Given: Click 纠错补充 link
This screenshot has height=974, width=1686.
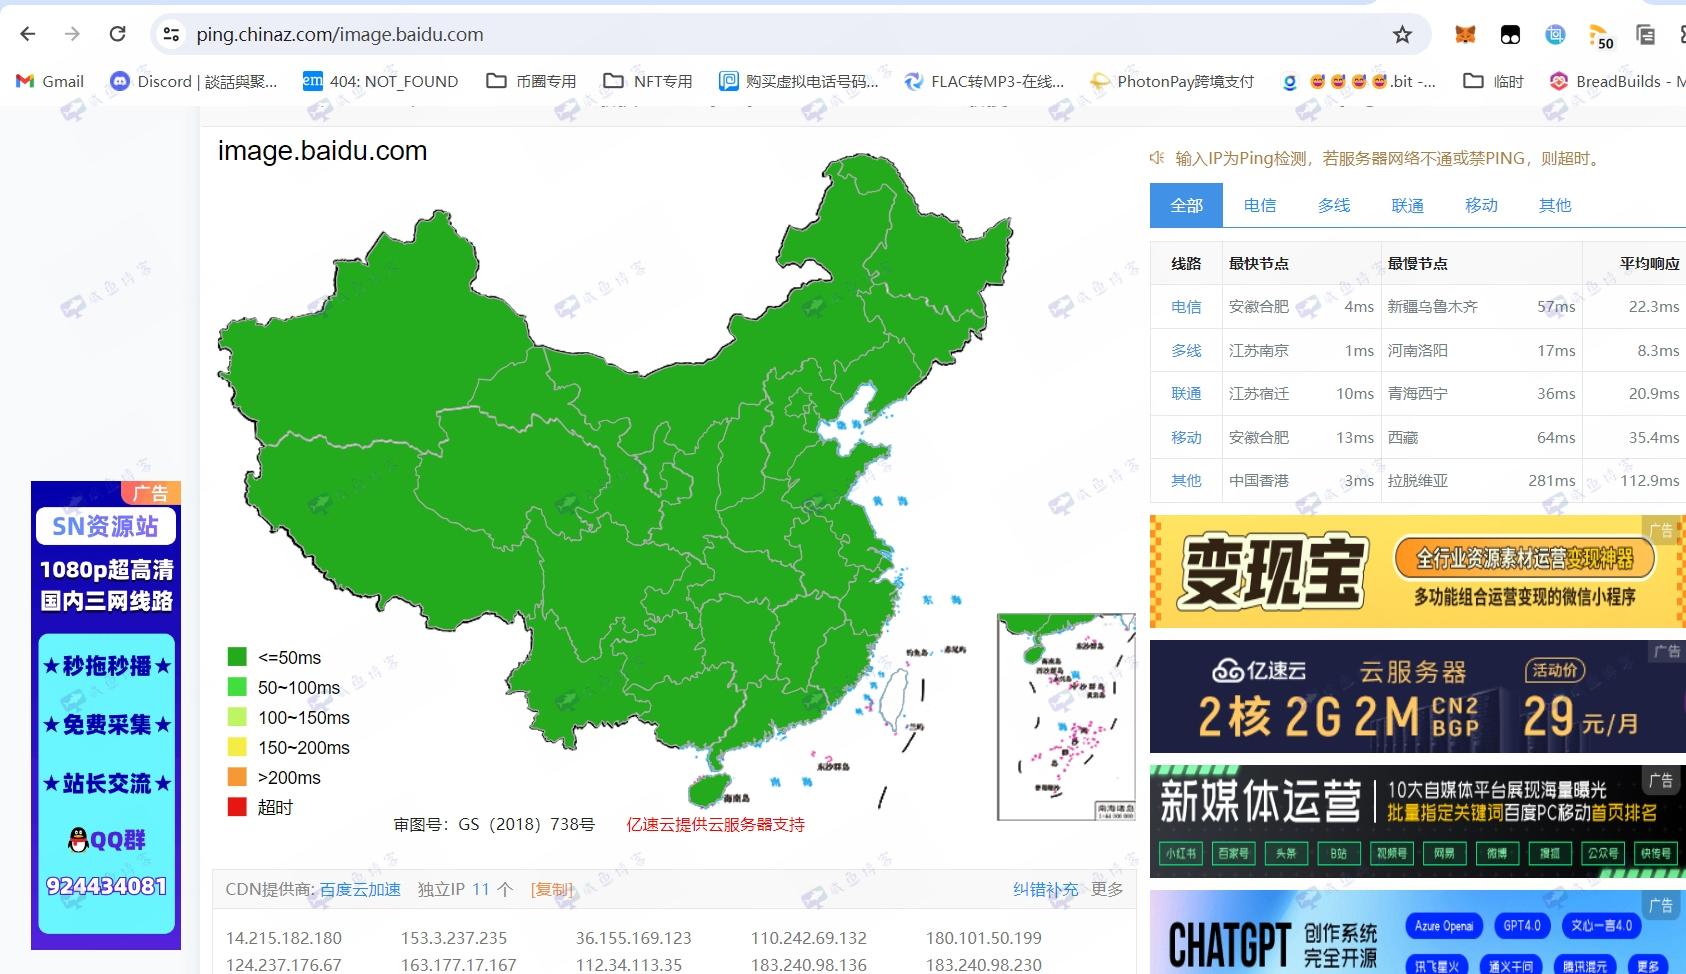Looking at the screenshot, I should click(1045, 889).
